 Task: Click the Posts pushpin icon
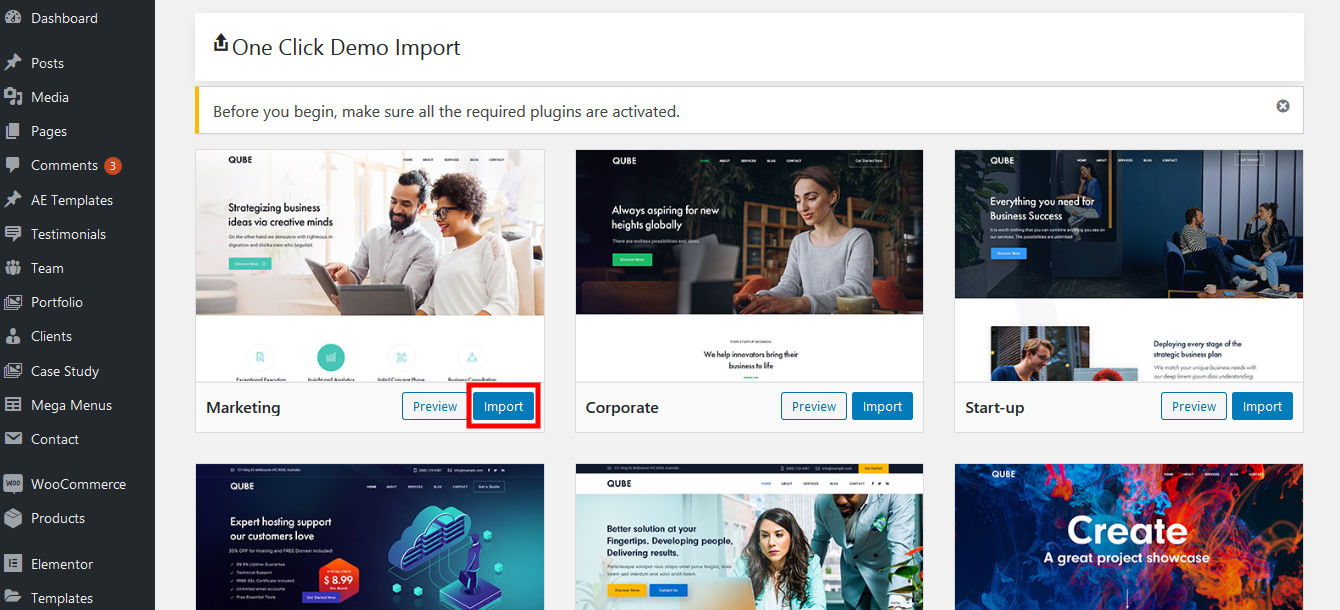coord(13,63)
